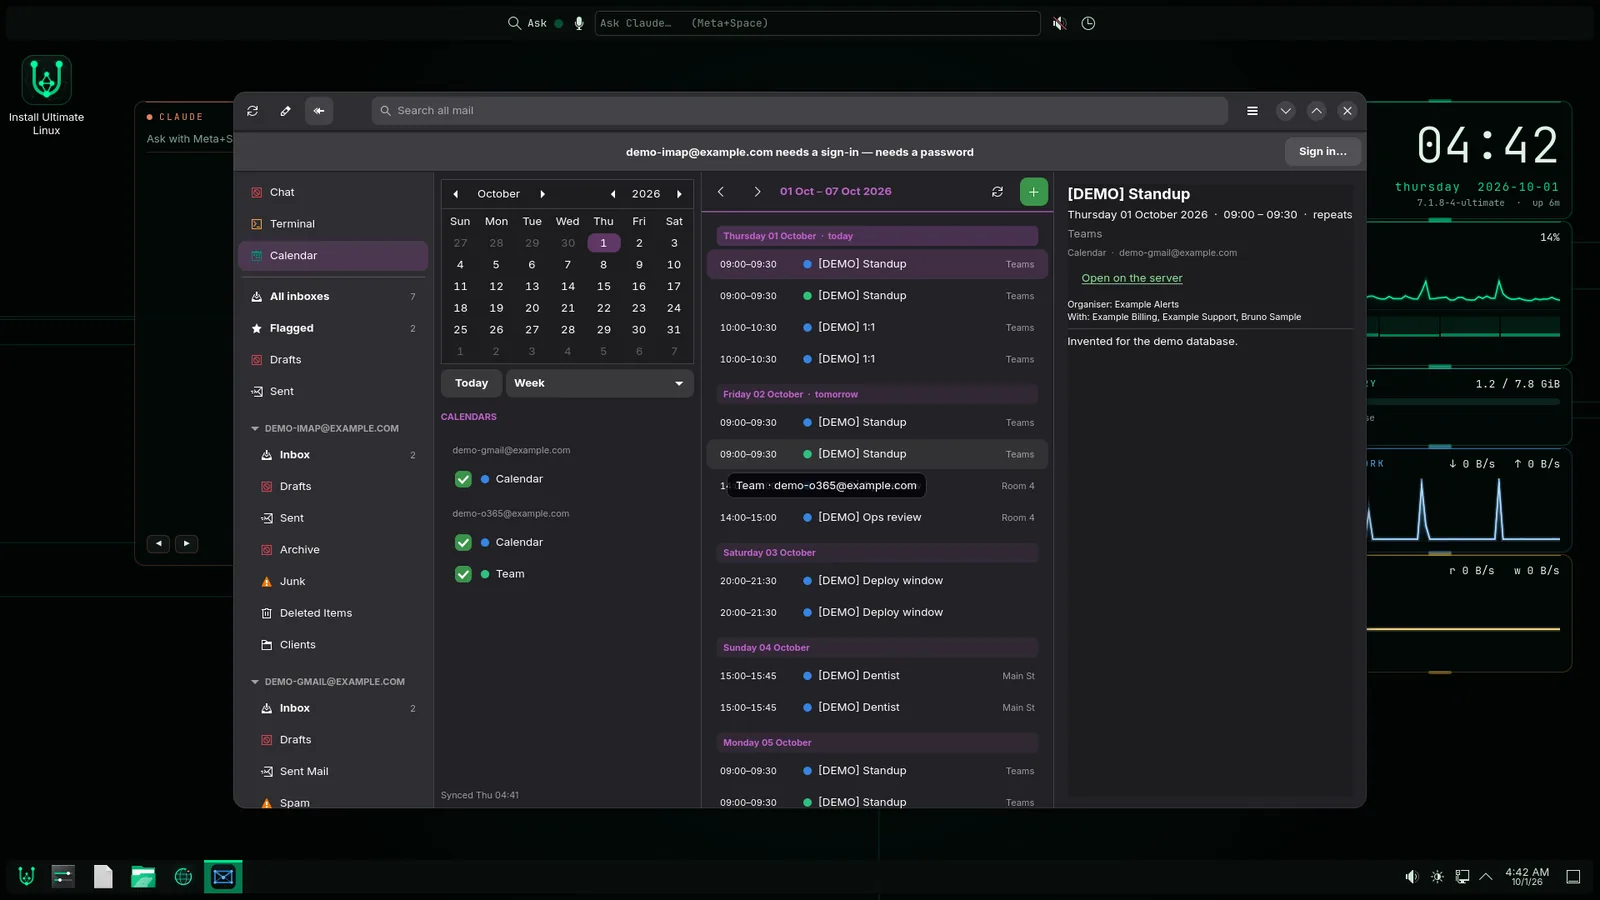This screenshot has height=900, width=1600.
Task: Toggle demo-o365 Calendar checkbox
Action: pyautogui.click(x=463, y=542)
